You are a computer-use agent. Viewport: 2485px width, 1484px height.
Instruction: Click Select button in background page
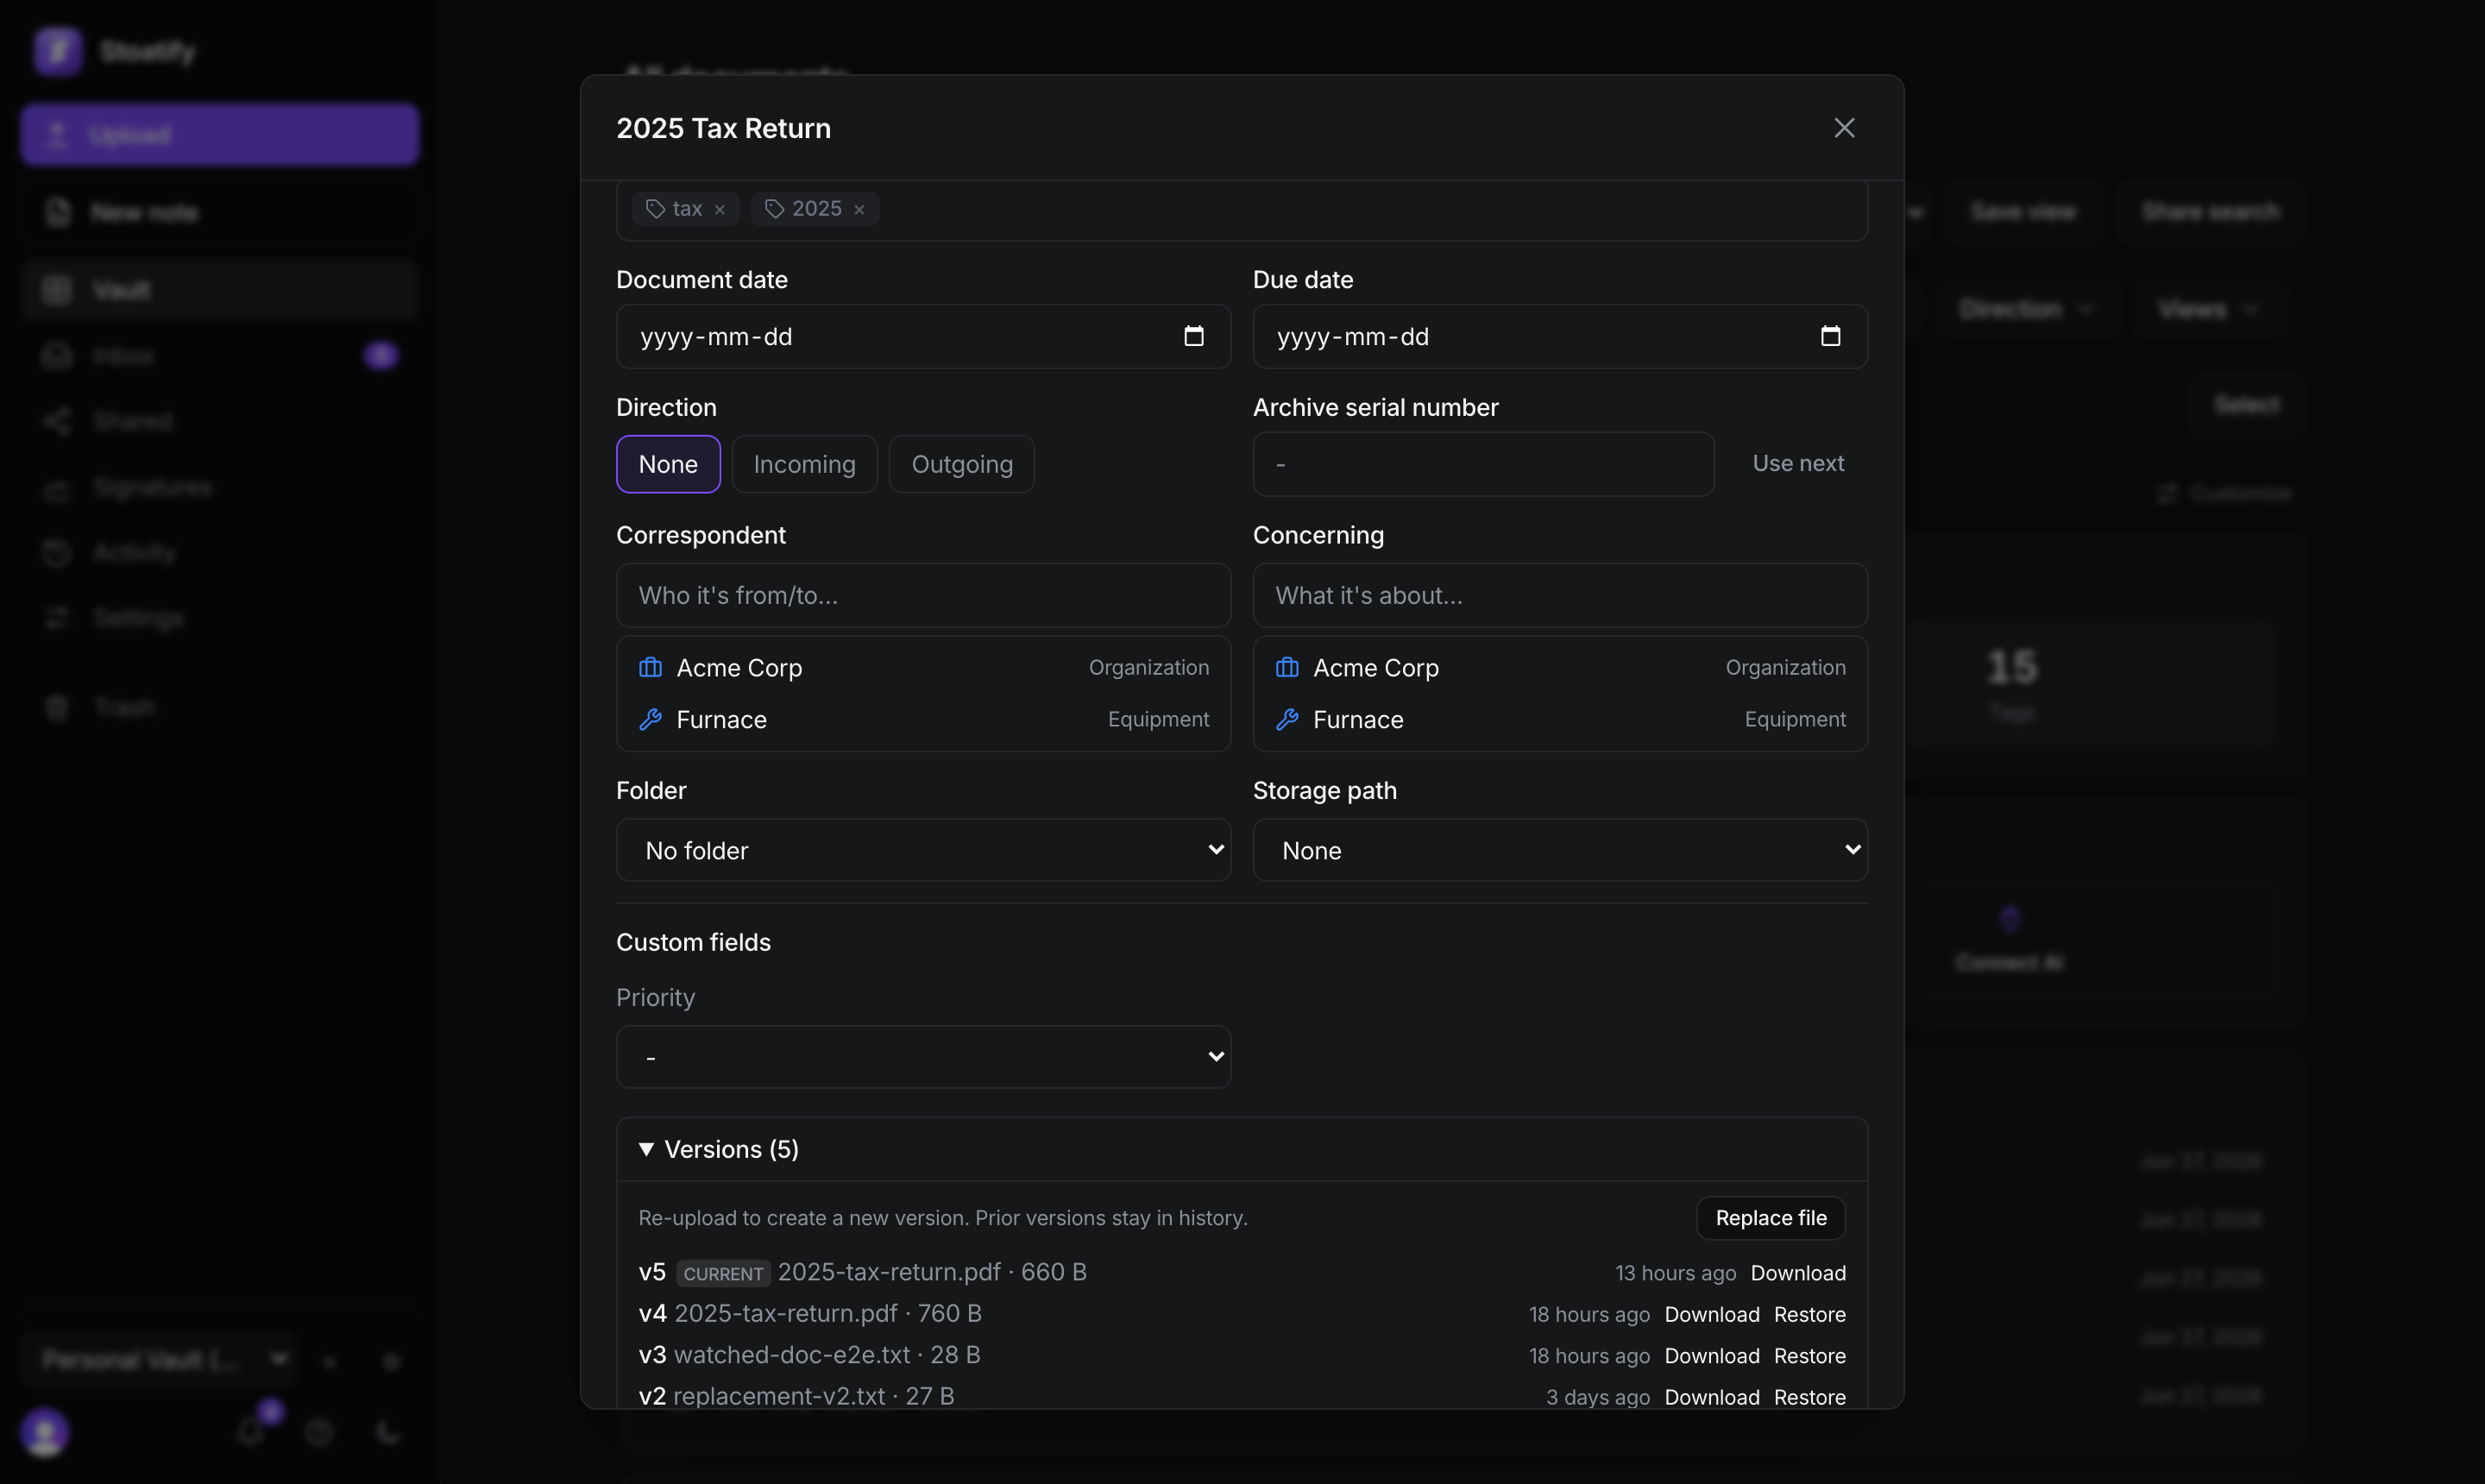pos(2246,404)
